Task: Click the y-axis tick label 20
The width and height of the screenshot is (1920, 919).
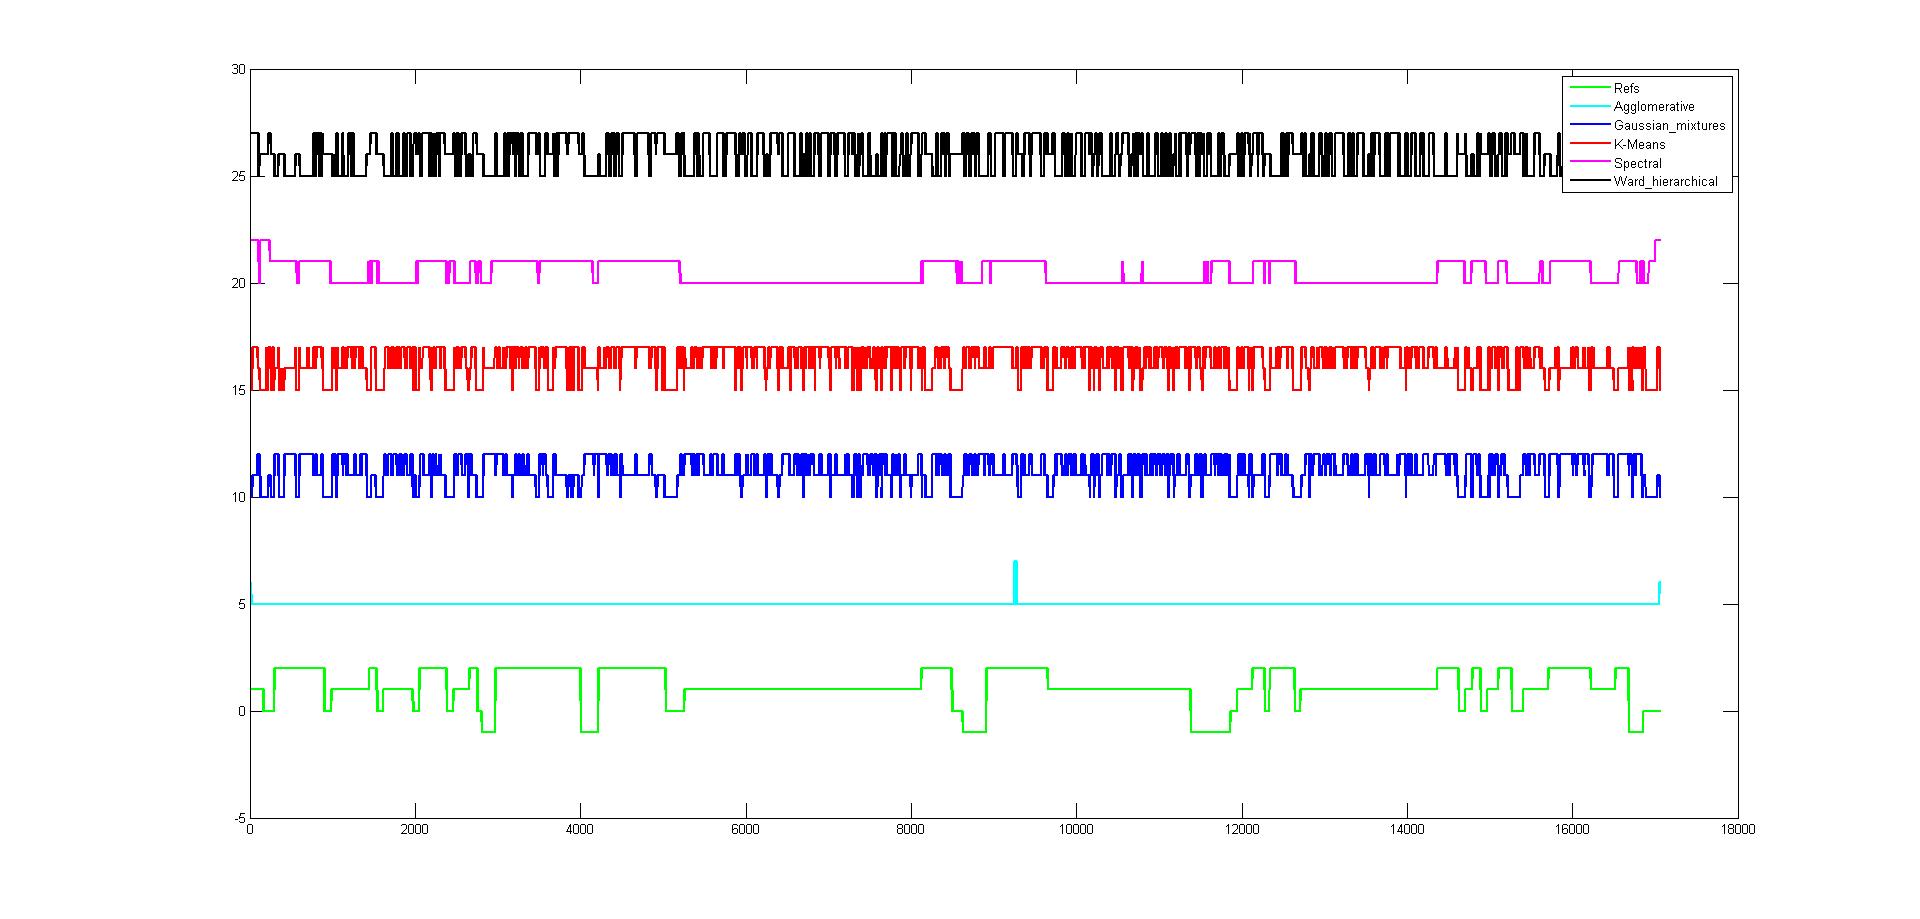Action: (238, 283)
